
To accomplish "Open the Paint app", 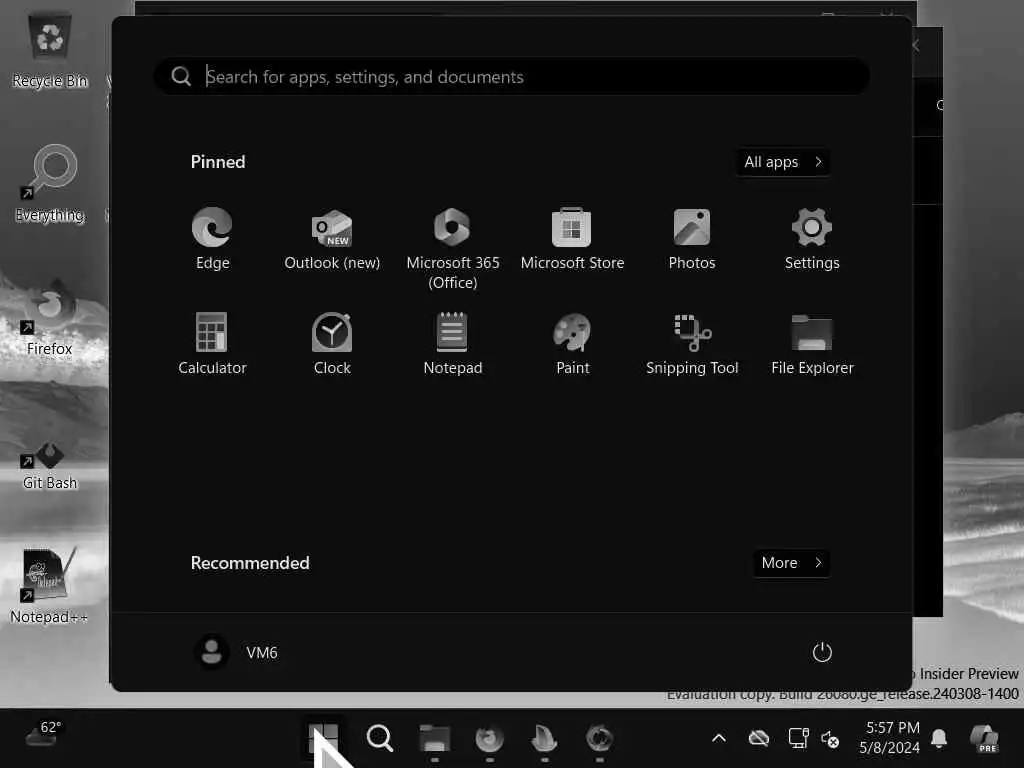I will point(572,344).
